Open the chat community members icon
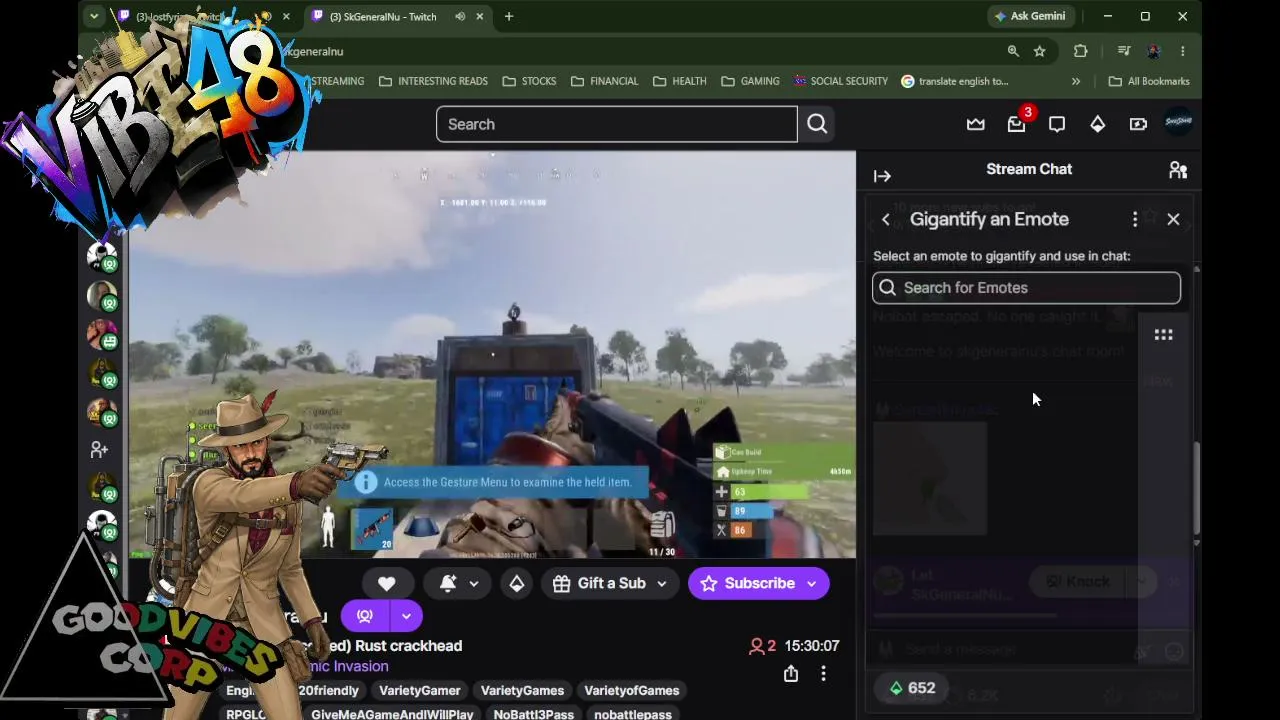Screen dimensions: 1280x720 [1178, 170]
